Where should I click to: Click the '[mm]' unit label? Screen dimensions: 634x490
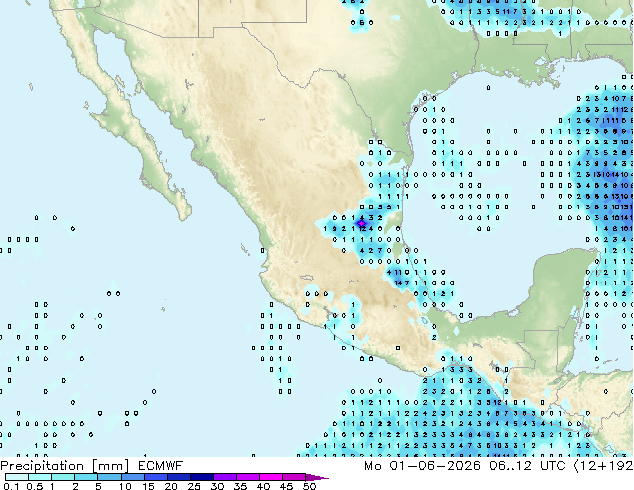pos(110,466)
